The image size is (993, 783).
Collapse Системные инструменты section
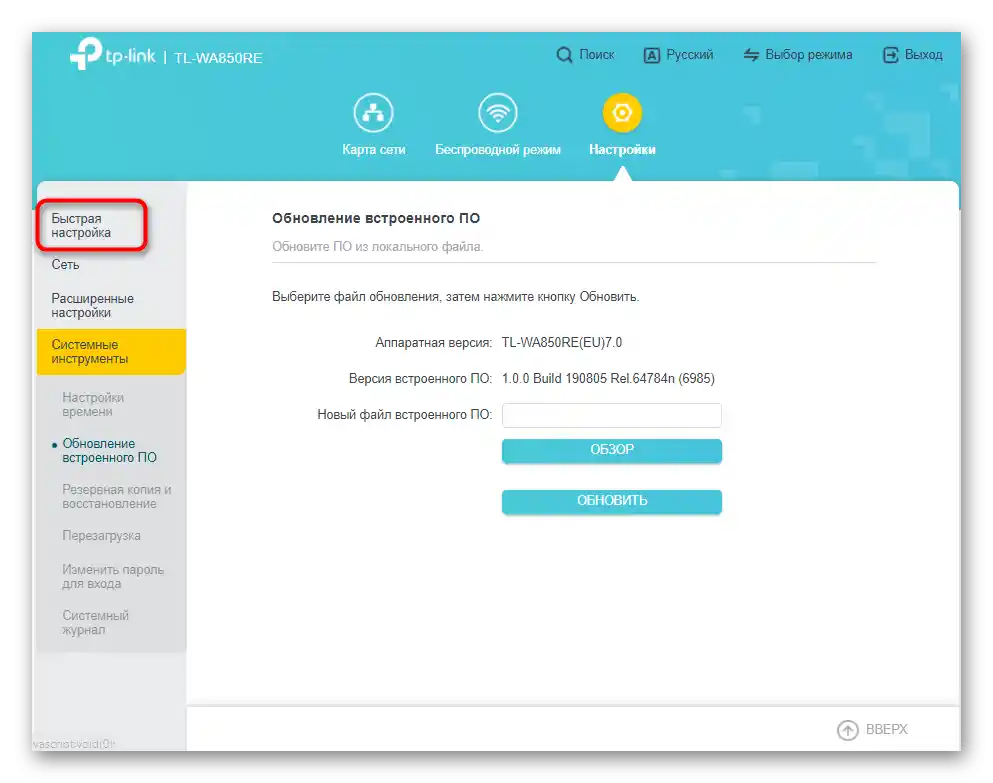coord(111,352)
